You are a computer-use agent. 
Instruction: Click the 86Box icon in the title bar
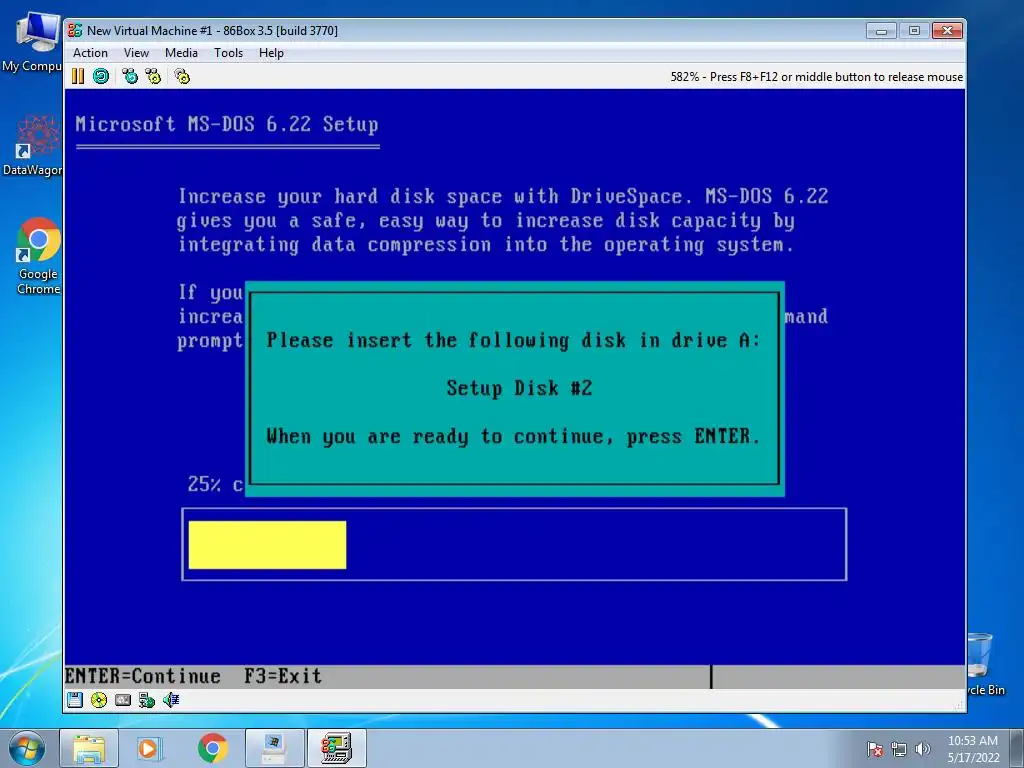75,30
